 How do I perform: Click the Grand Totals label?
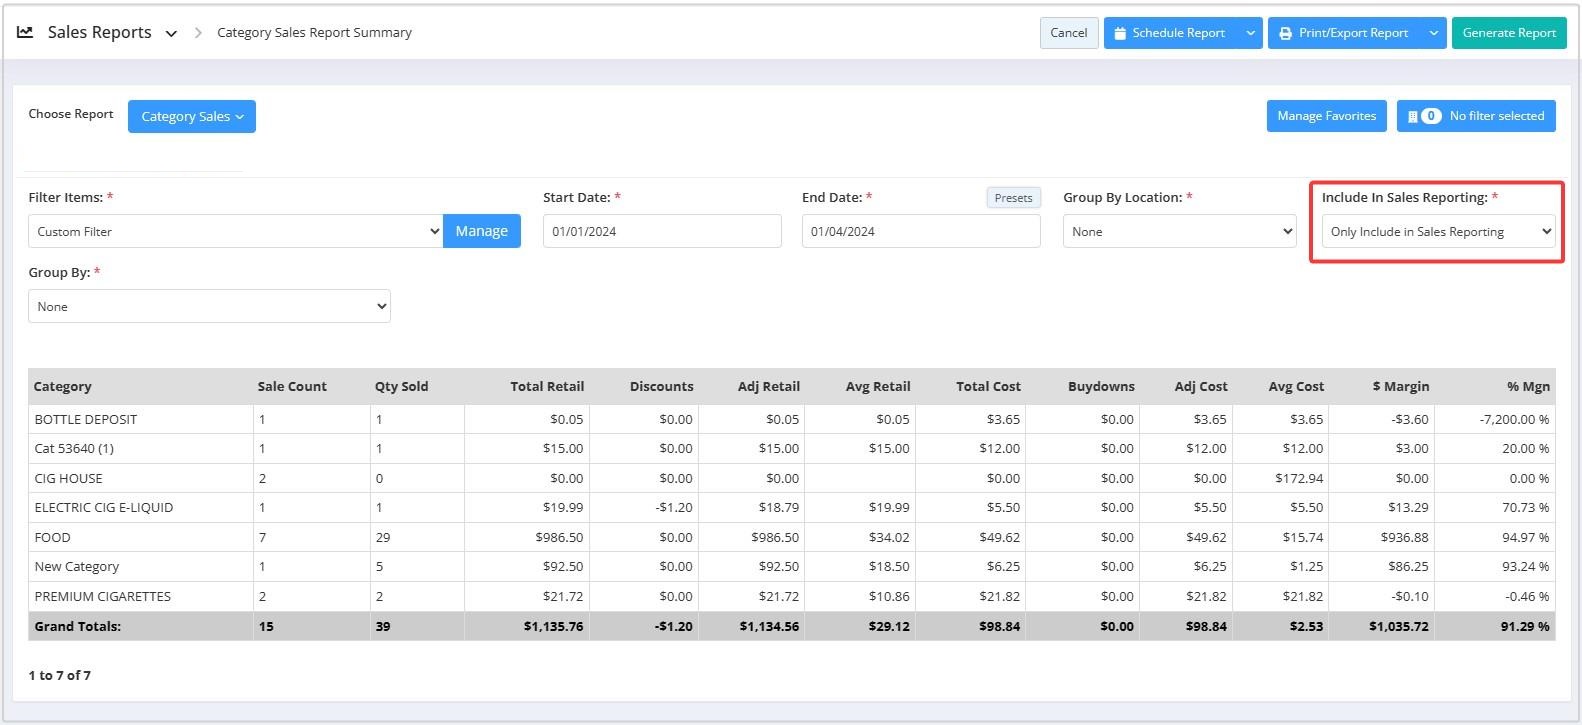pos(77,626)
